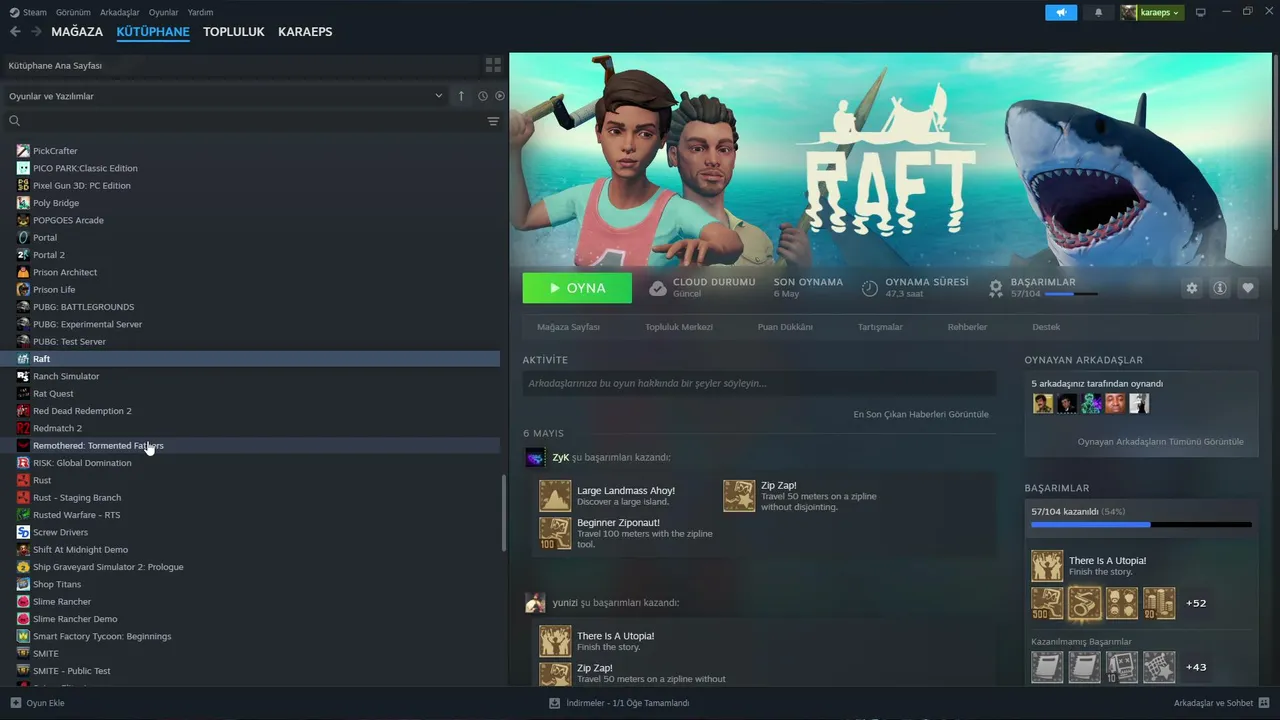This screenshot has height=720, width=1280.
Task: Open Raft's Mağaza Sayfası tab
Action: 568,327
